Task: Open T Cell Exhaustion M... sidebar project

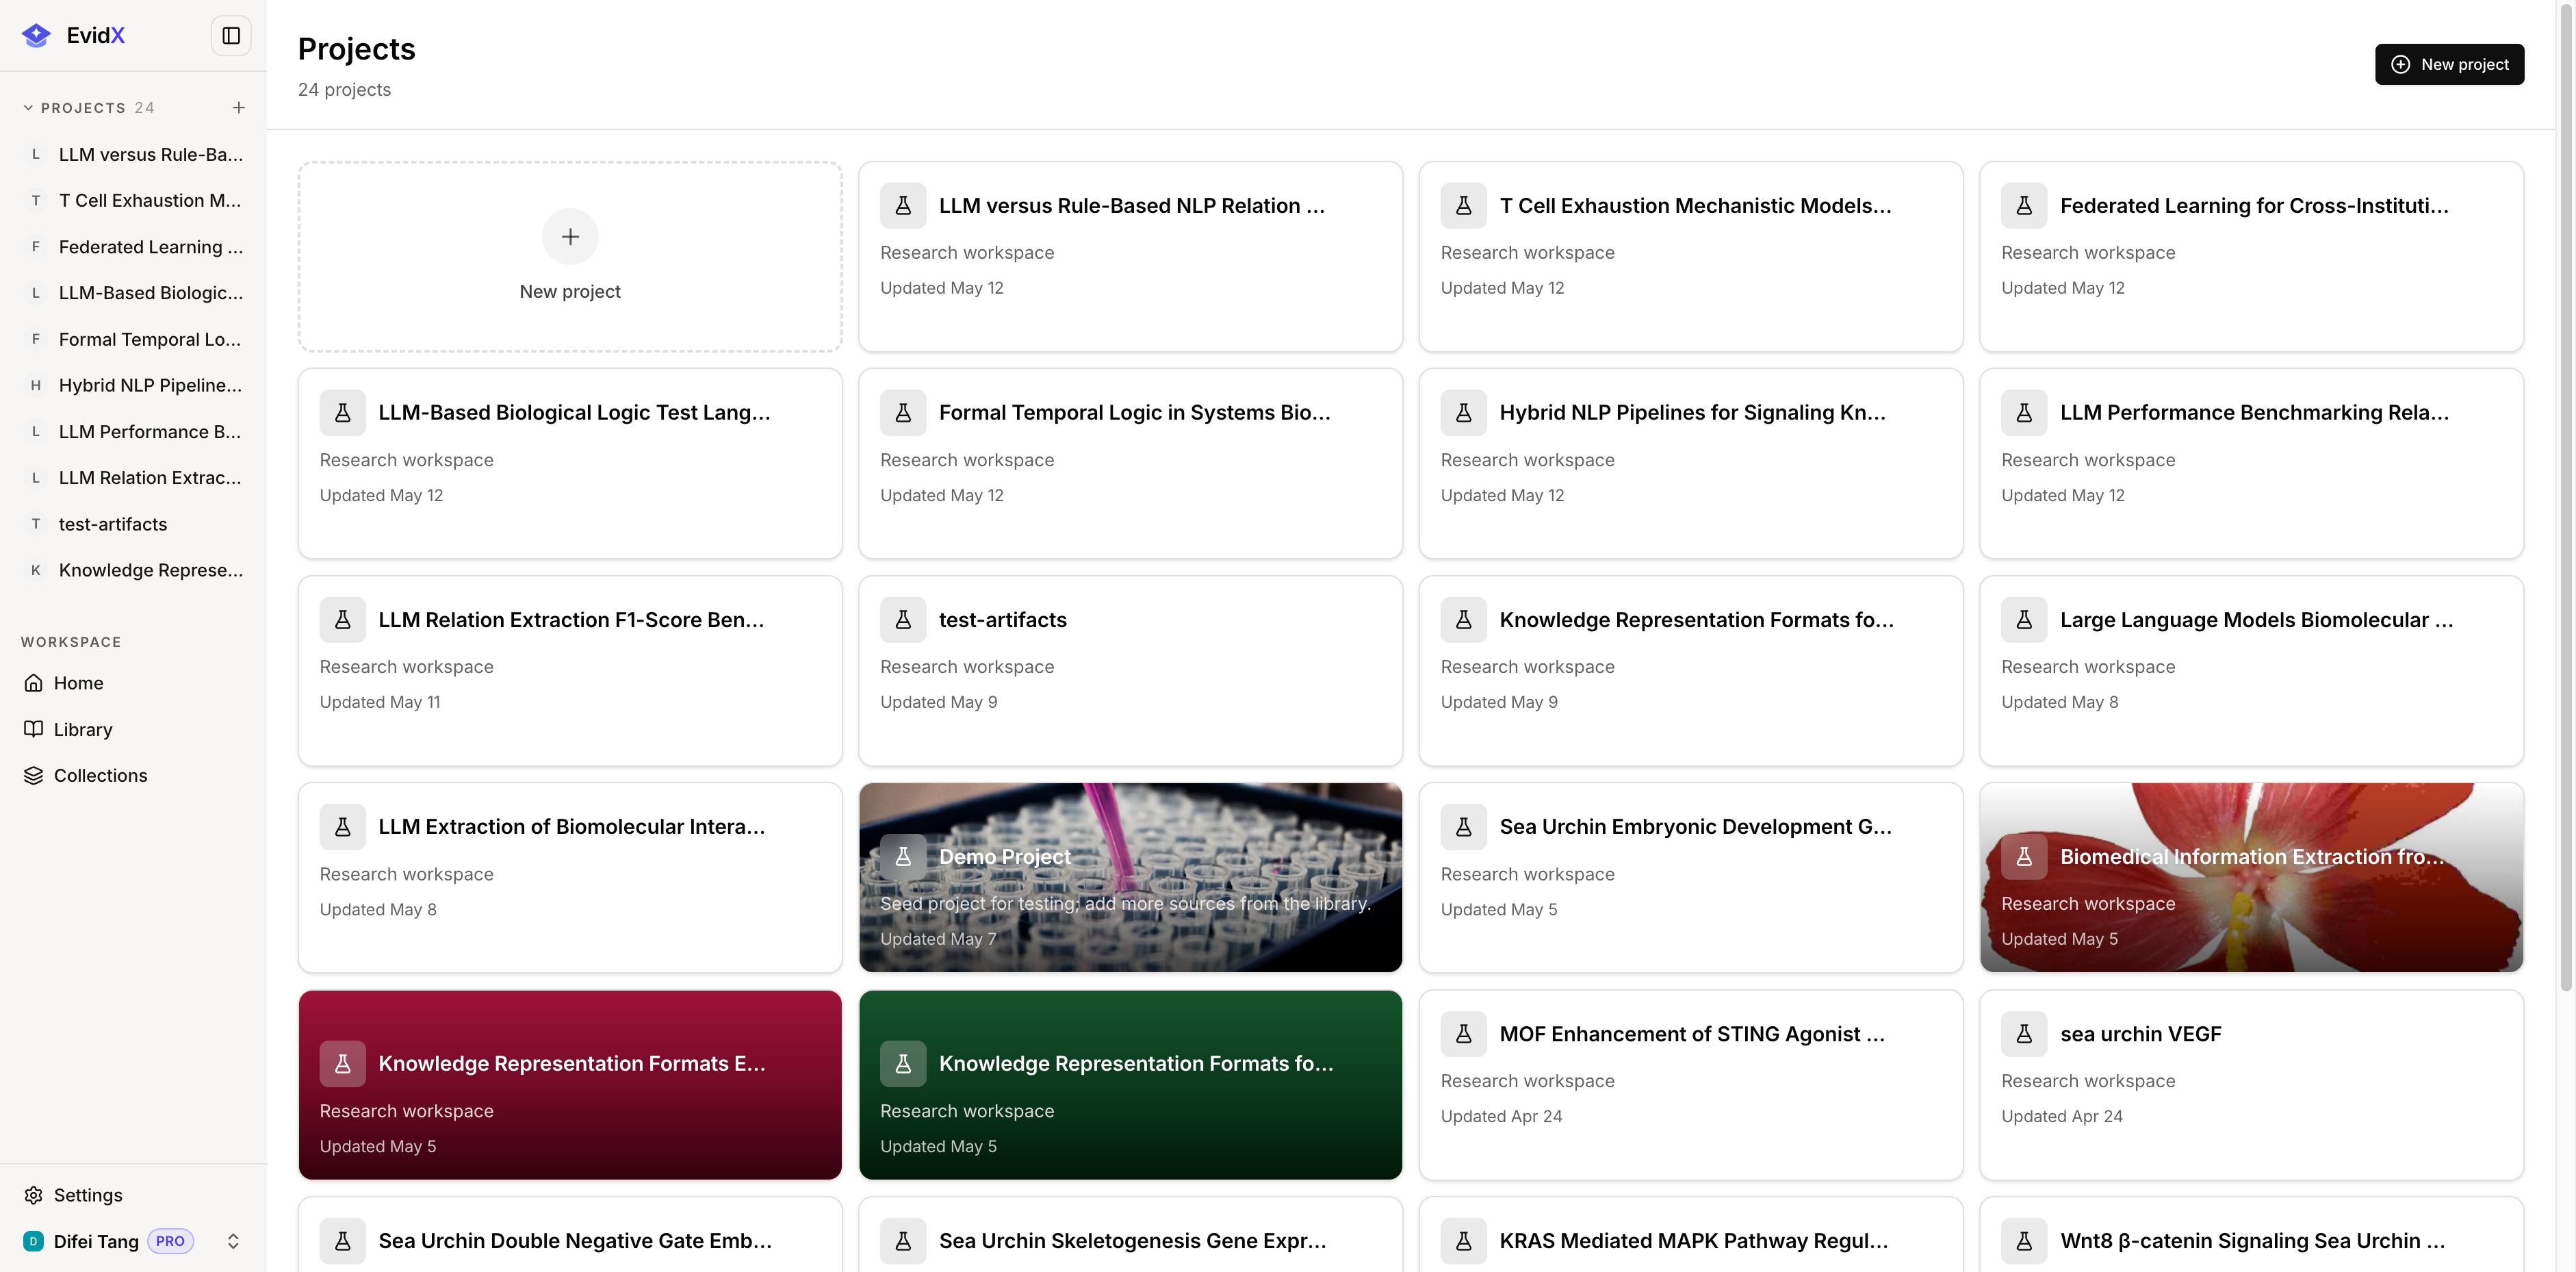Action: click(x=134, y=201)
